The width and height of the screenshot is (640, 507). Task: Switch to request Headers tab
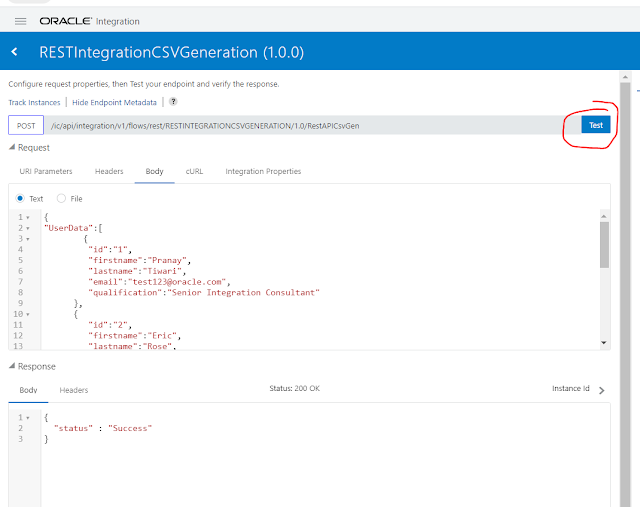point(109,171)
